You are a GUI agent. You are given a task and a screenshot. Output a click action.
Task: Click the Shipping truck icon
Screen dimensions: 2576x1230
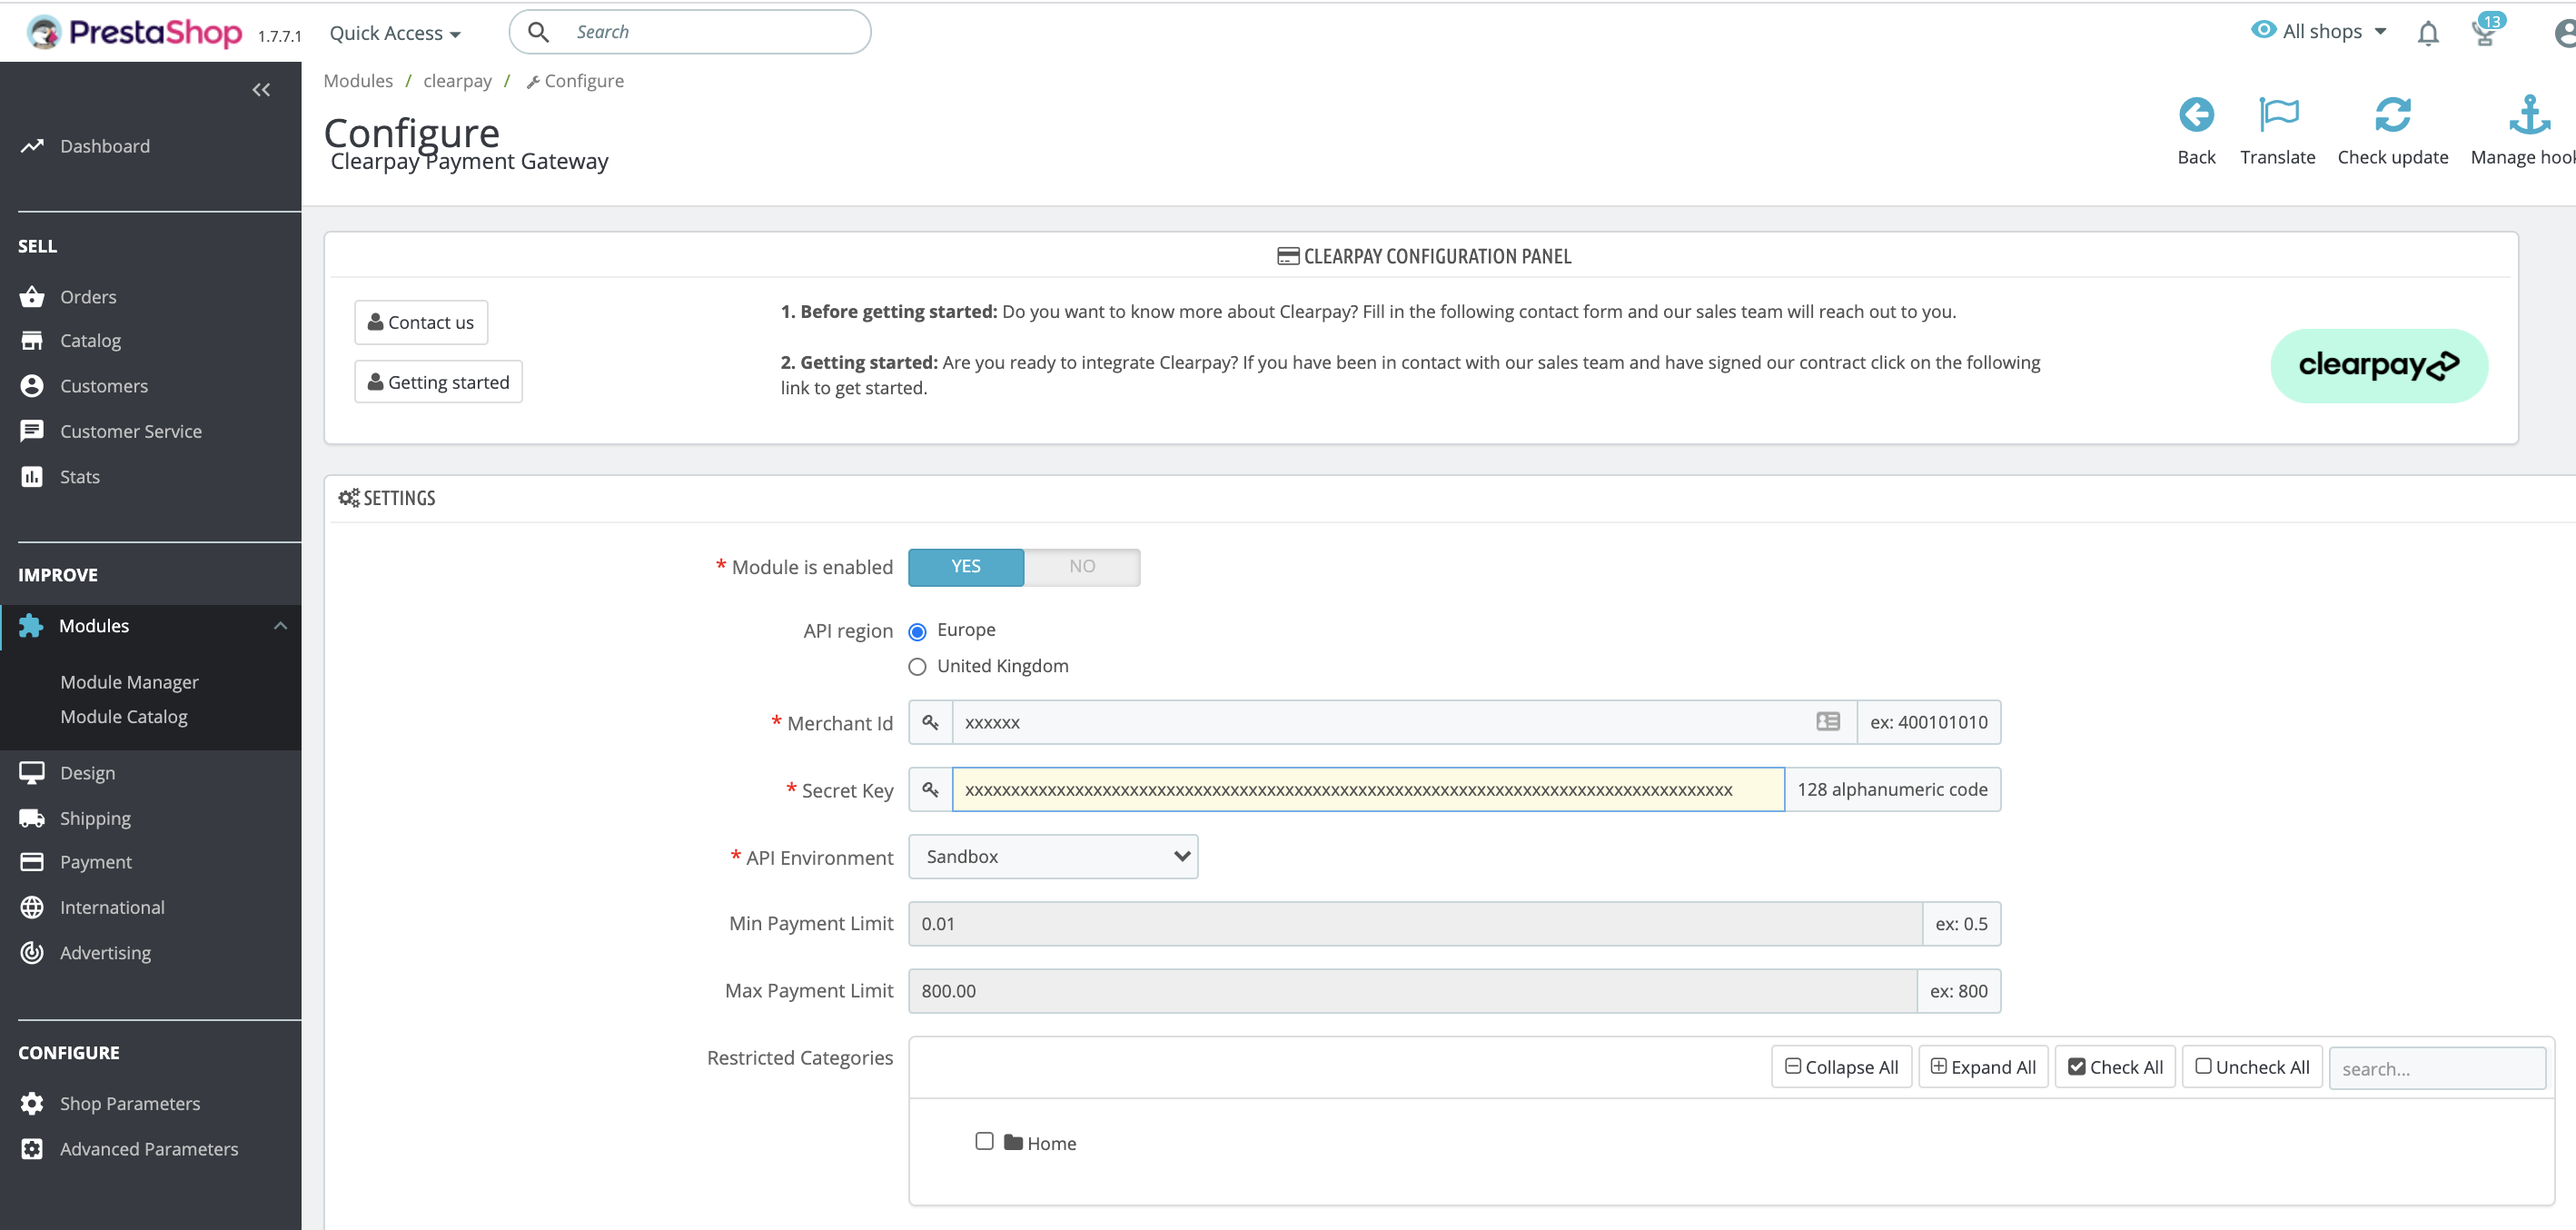32,818
